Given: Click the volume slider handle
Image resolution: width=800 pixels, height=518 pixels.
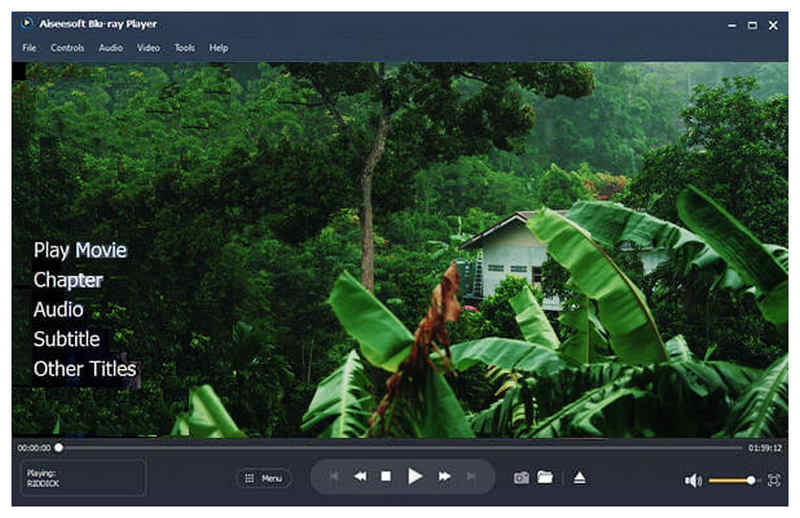Looking at the screenshot, I should [751, 481].
